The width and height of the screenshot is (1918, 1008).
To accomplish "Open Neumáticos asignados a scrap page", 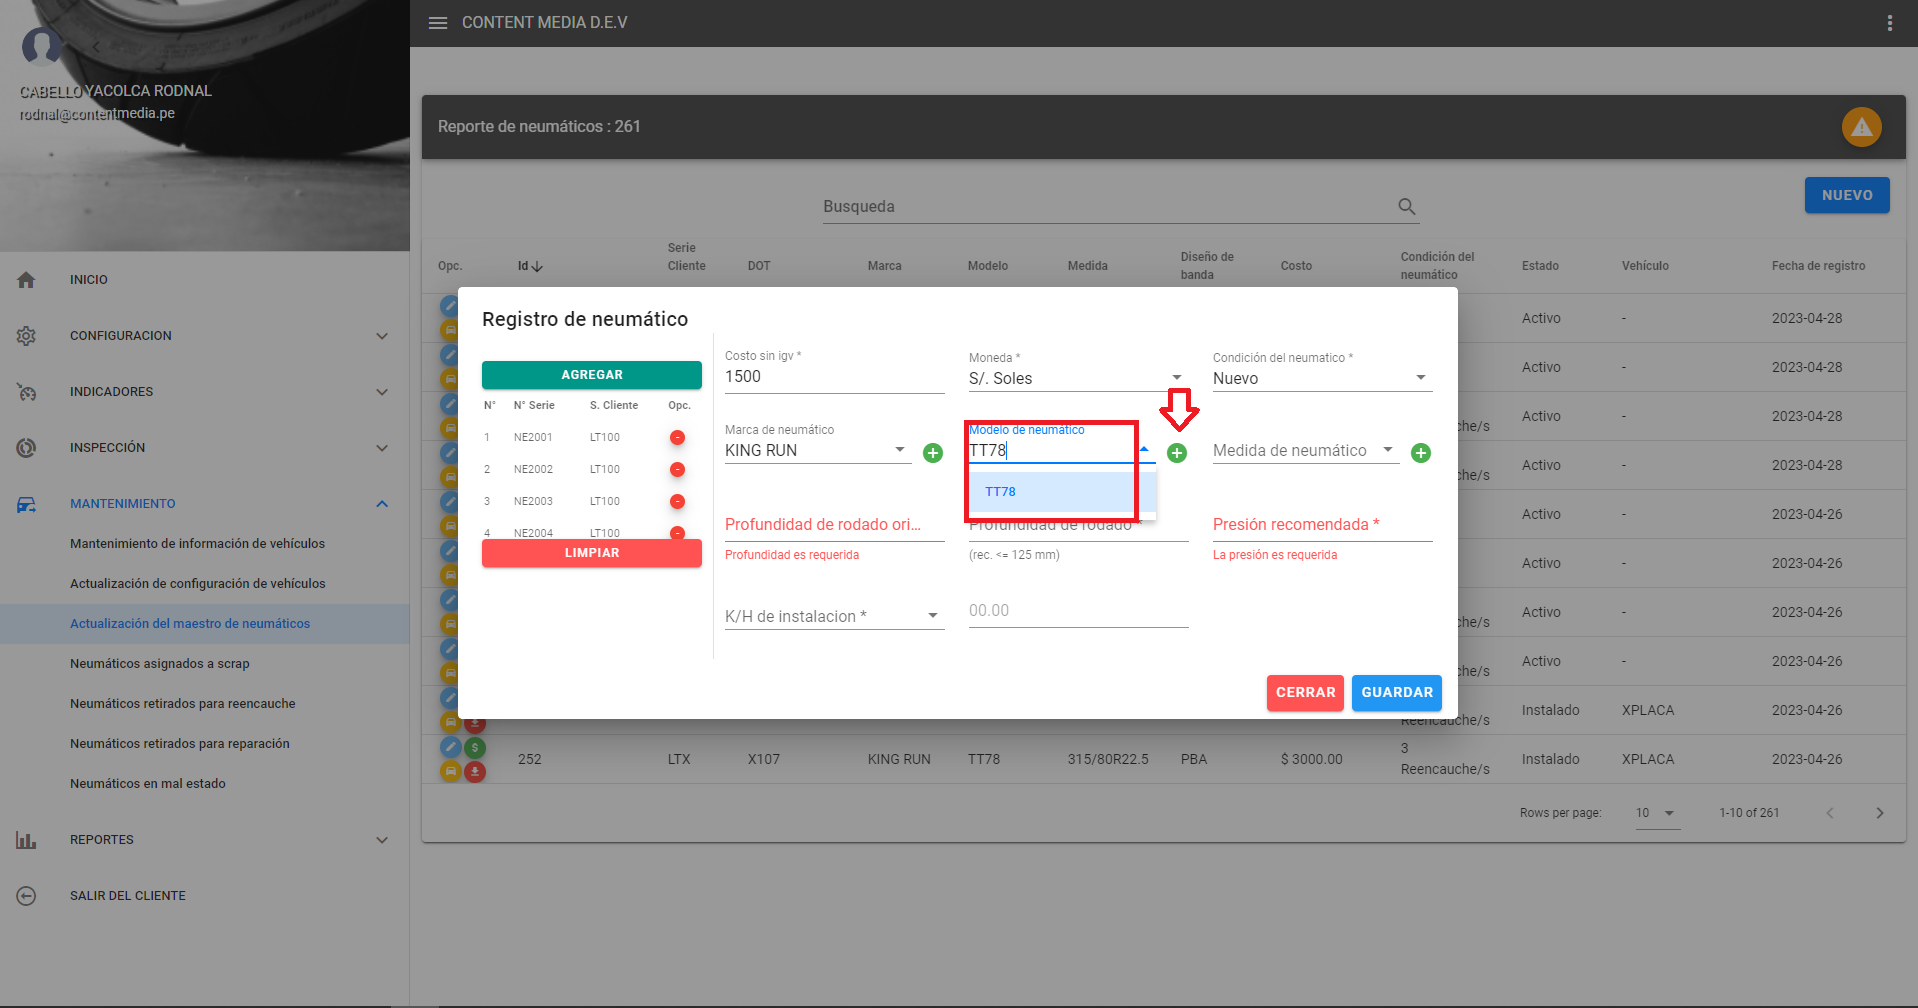I will click(160, 663).
